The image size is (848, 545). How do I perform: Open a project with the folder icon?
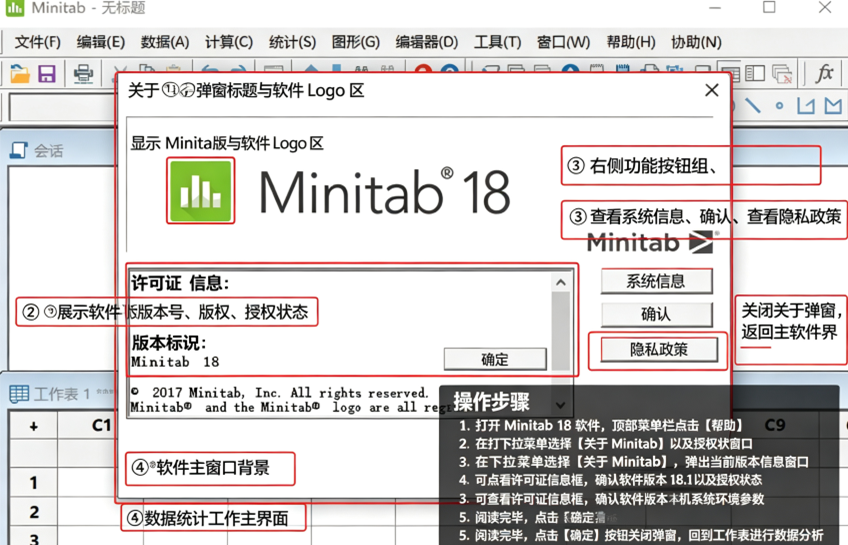[19, 74]
